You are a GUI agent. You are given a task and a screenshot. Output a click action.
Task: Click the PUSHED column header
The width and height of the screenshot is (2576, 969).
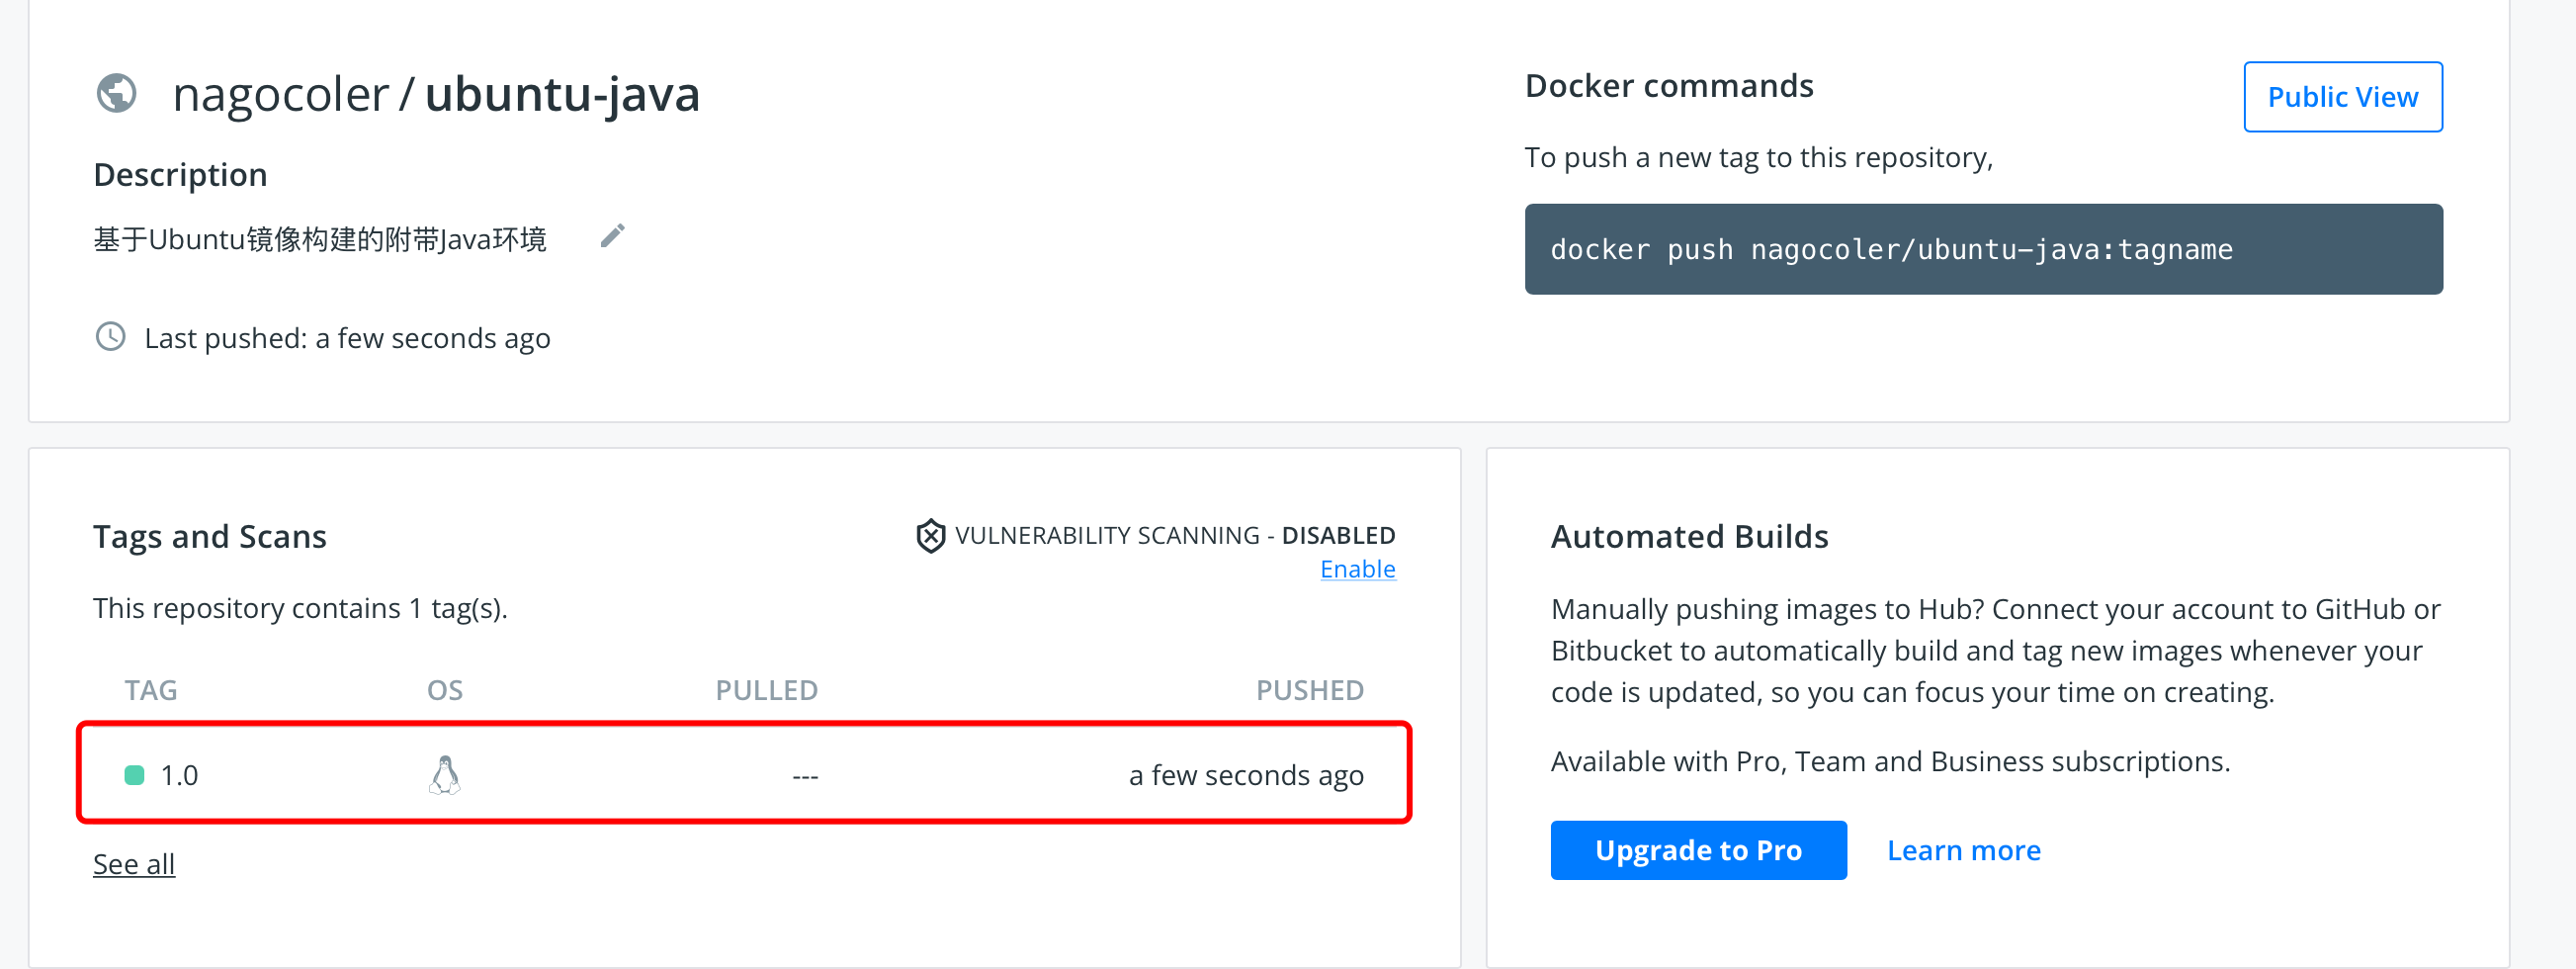pos(1308,690)
